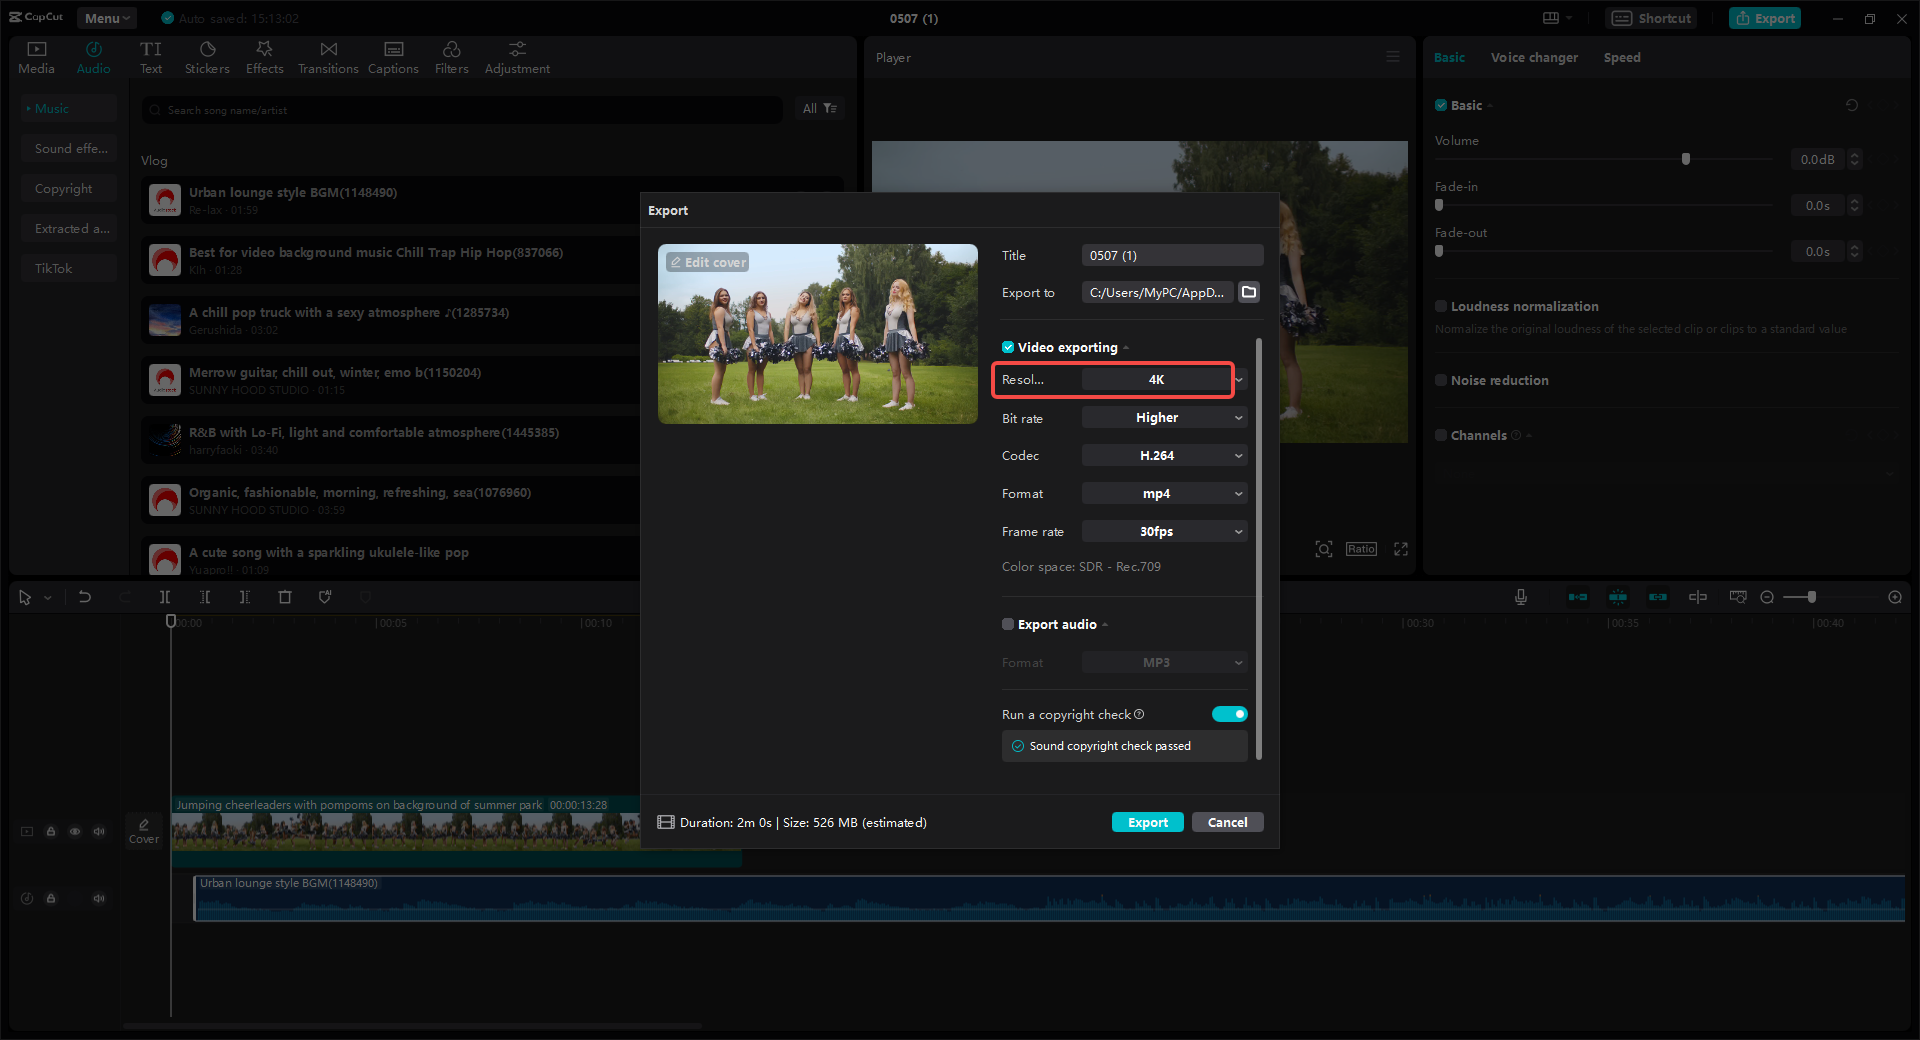Click the timeline zoom slider handle
Screen dimensions: 1920x1040
click(x=1811, y=597)
